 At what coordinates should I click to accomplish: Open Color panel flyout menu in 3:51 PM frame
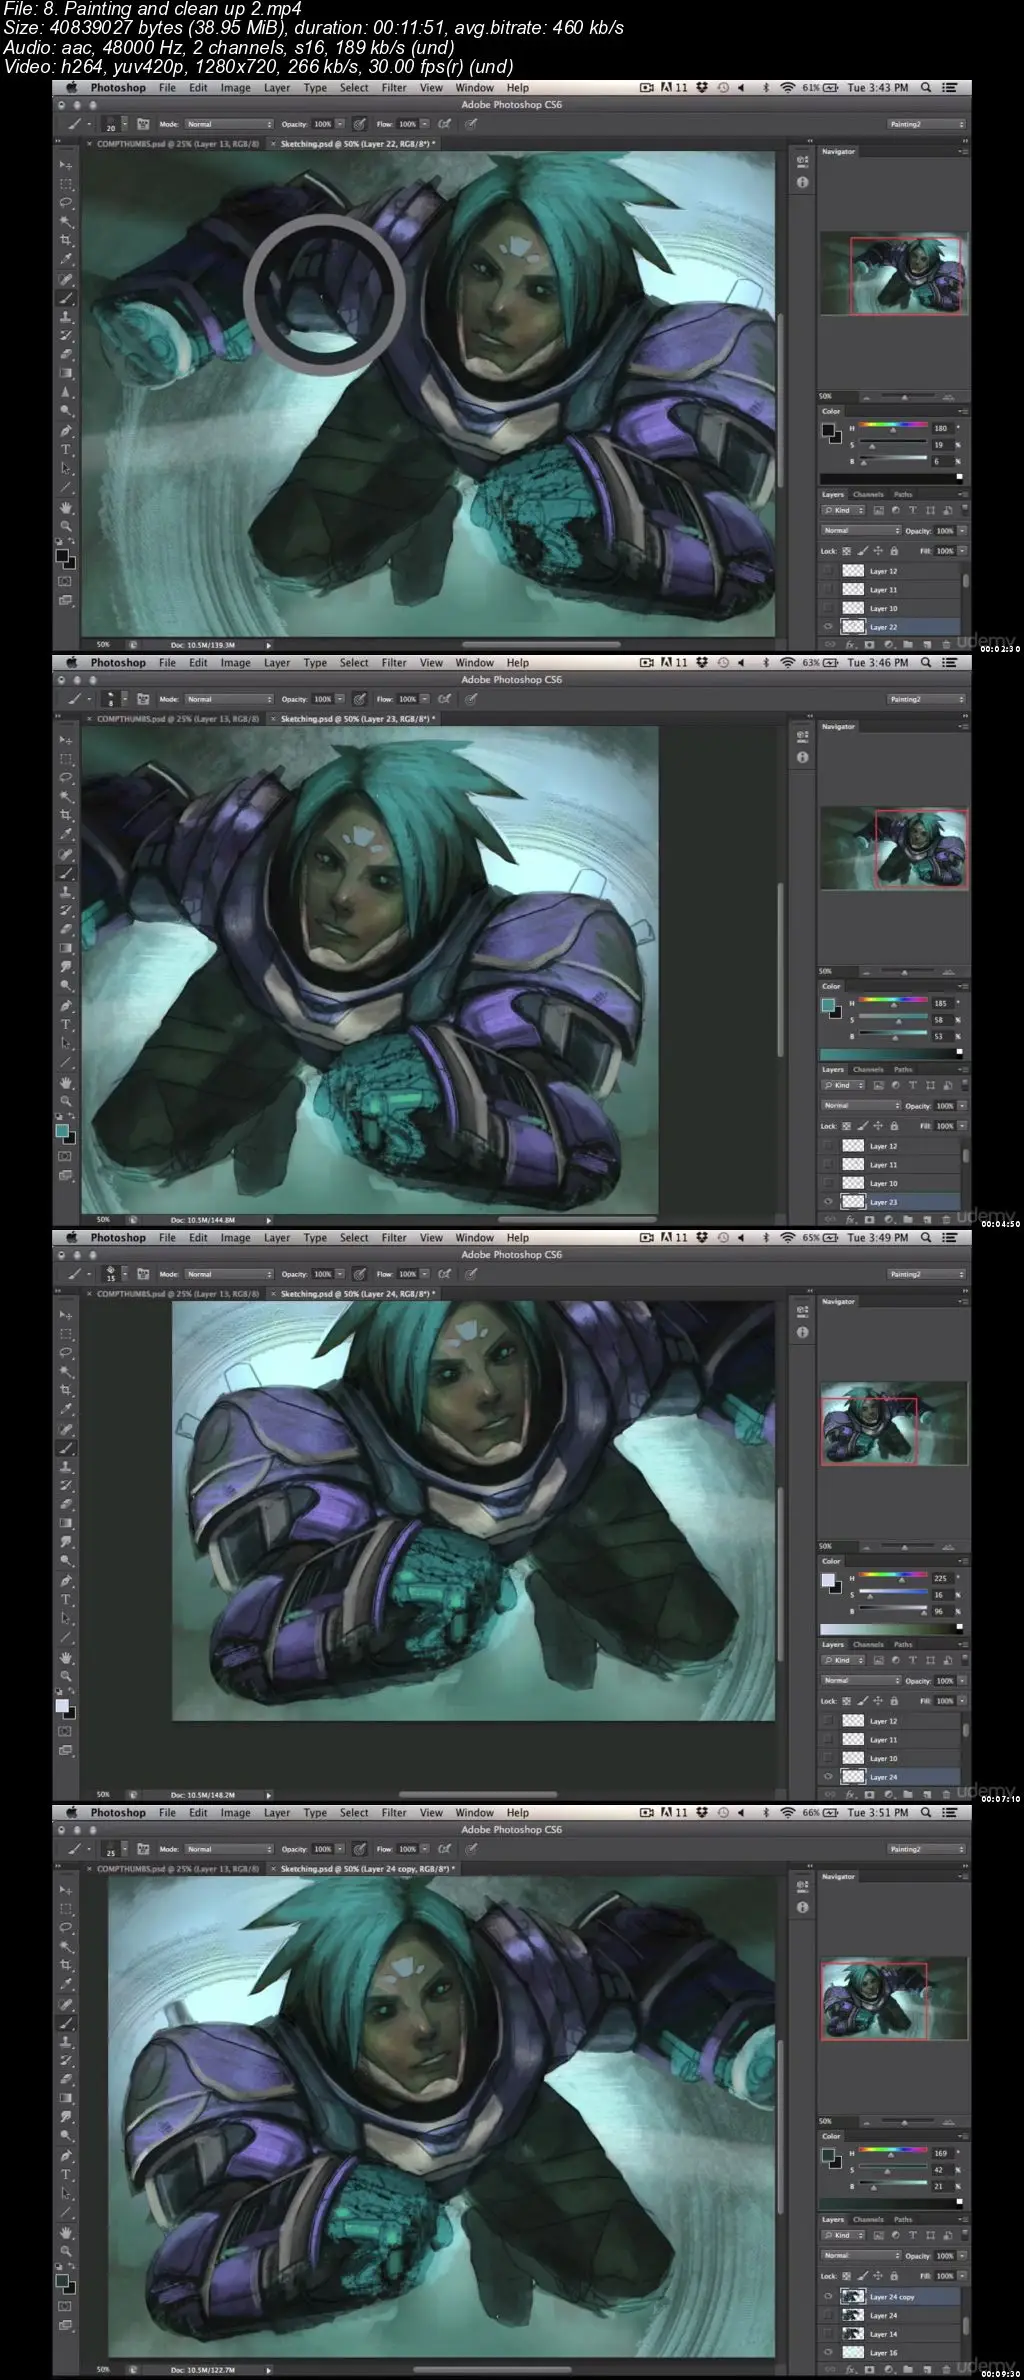[x=963, y=2136]
